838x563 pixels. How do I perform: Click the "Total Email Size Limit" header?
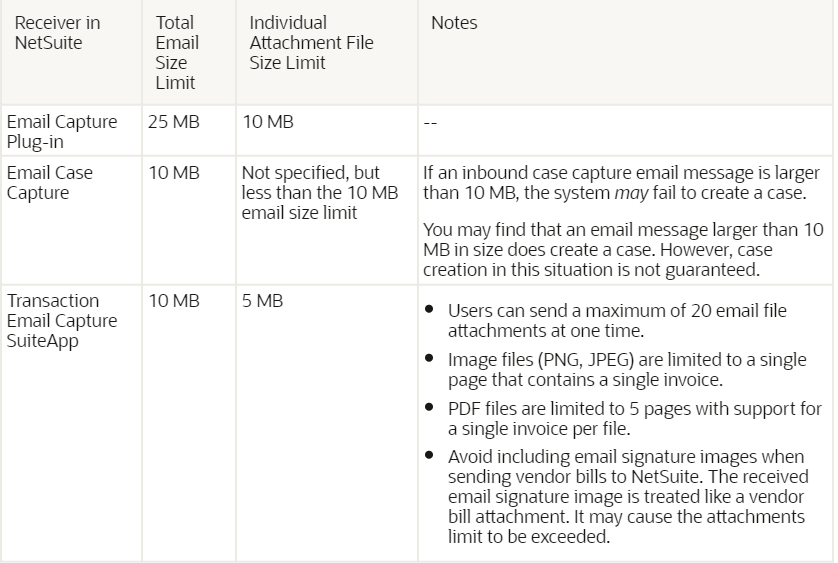coord(177,52)
